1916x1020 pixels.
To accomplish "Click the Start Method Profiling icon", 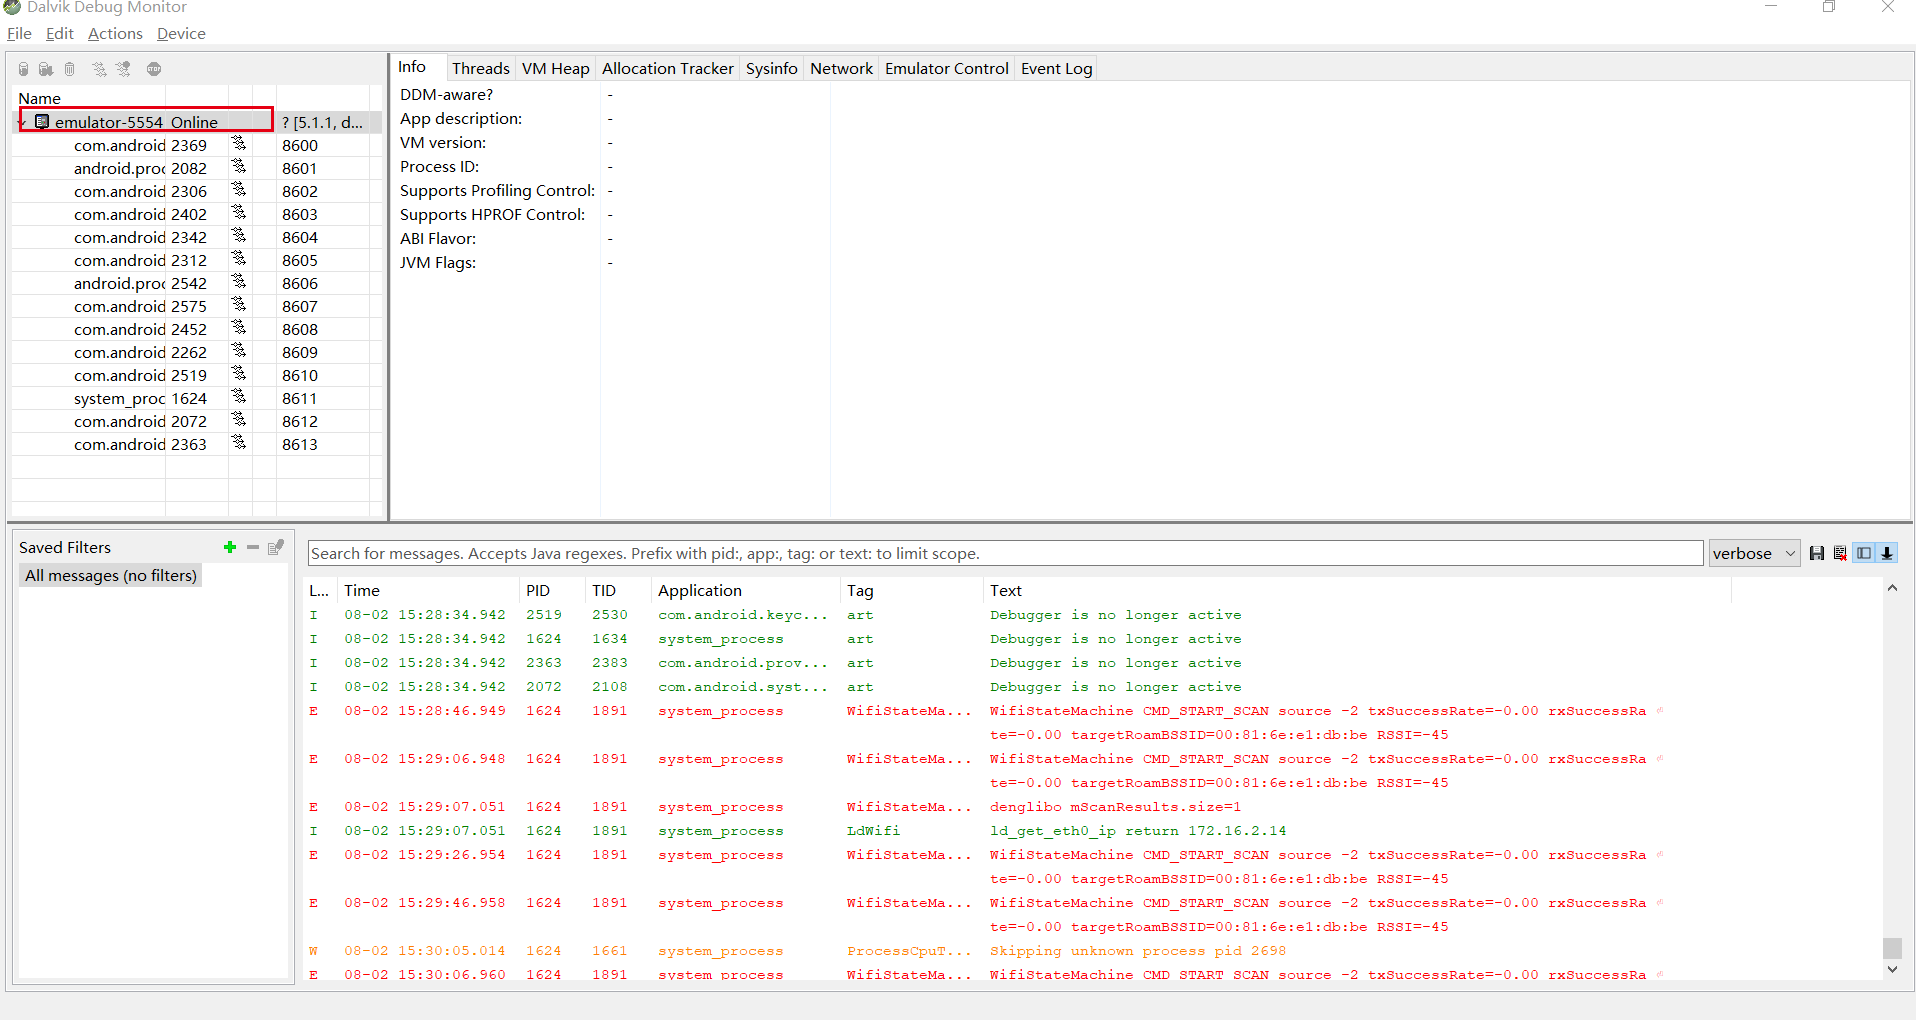I will point(123,69).
